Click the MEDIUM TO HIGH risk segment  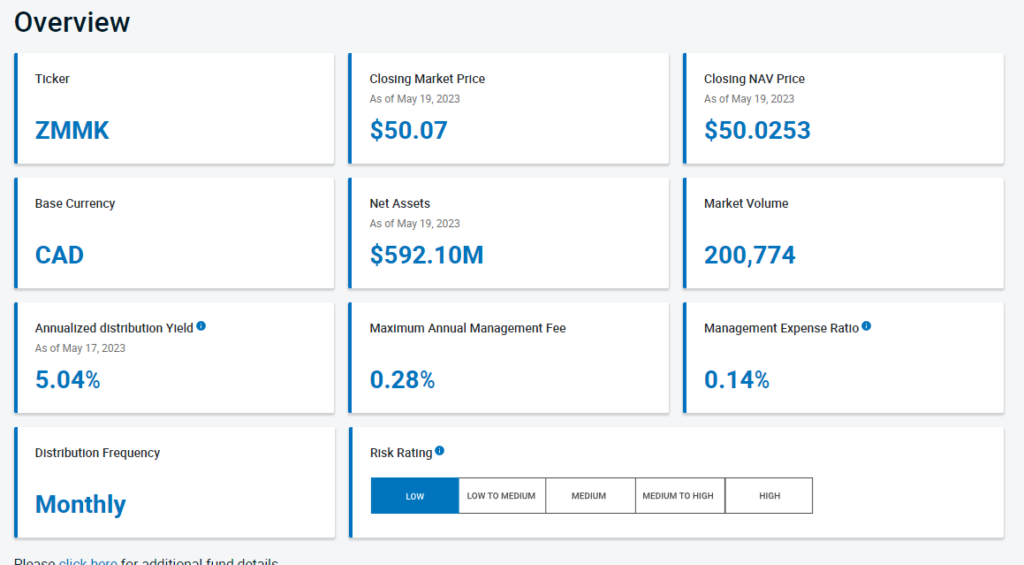pos(679,495)
